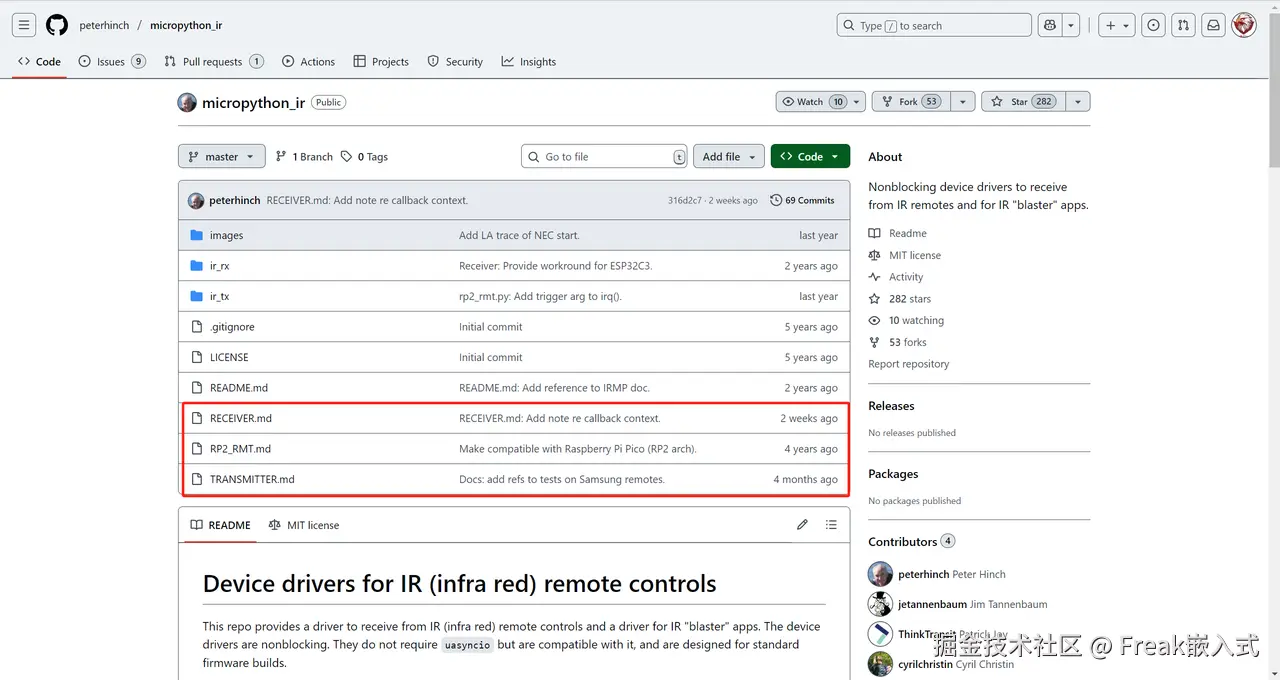Expand the Star lists dropdown arrow
This screenshot has height=680, width=1280.
(1078, 102)
